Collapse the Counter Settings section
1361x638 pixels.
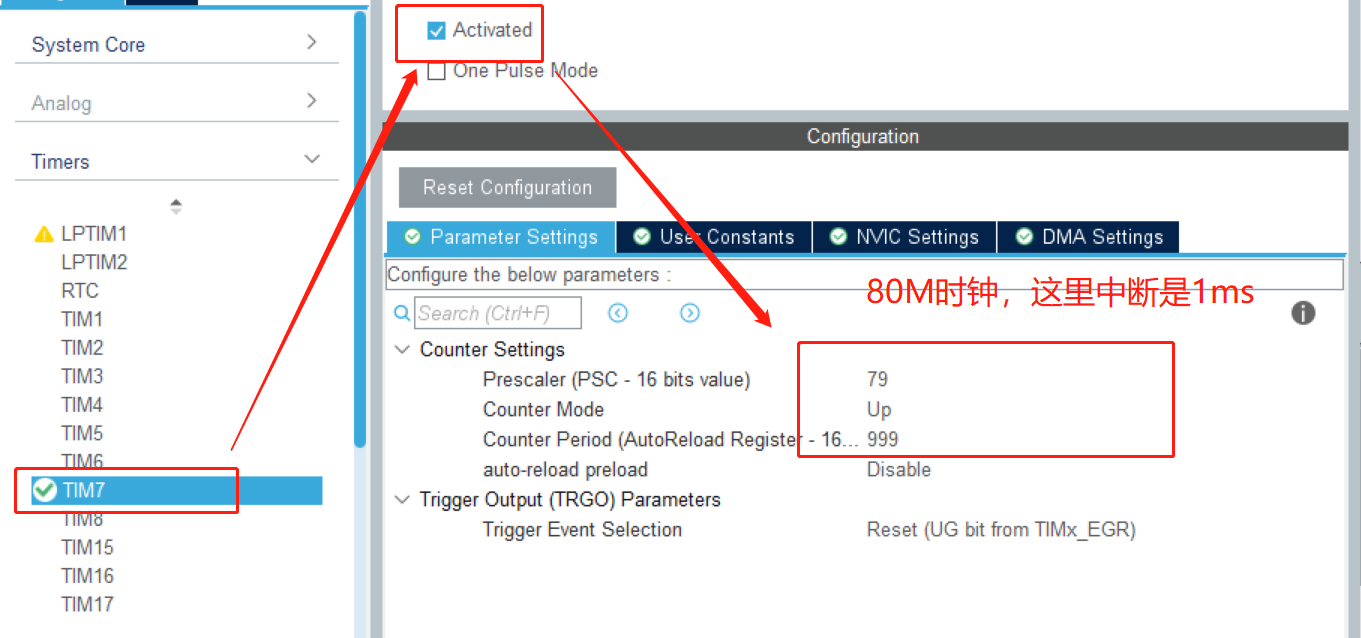coord(402,350)
